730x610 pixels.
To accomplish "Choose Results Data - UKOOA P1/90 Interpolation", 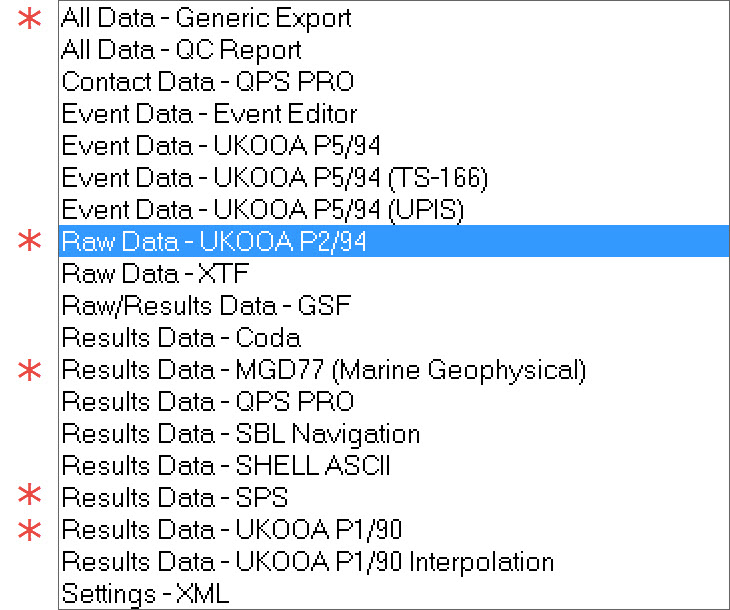I will click(308, 562).
